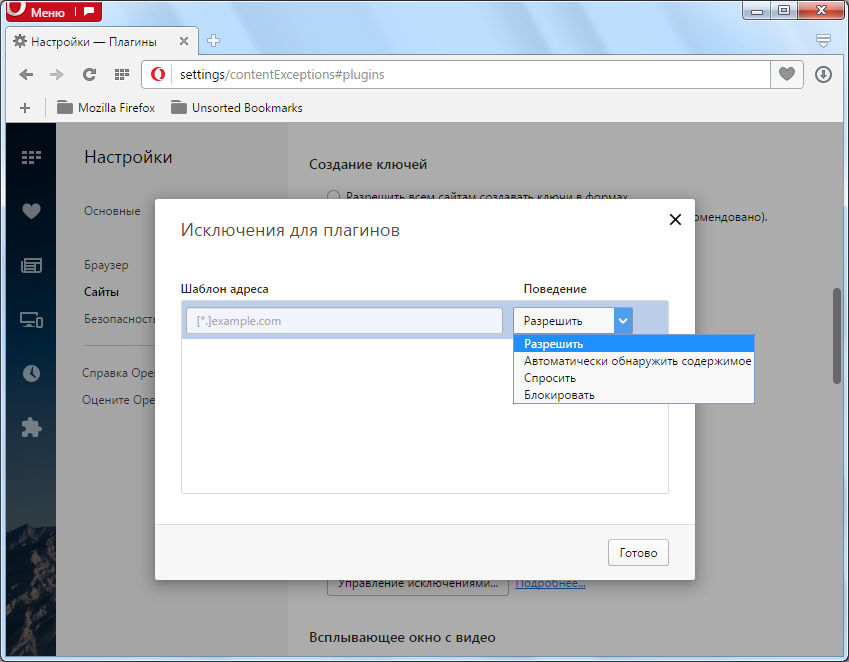Open the Unsorted Bookmarks folder
The width and height of the screenshot is (849, 662).
point(237,108)
